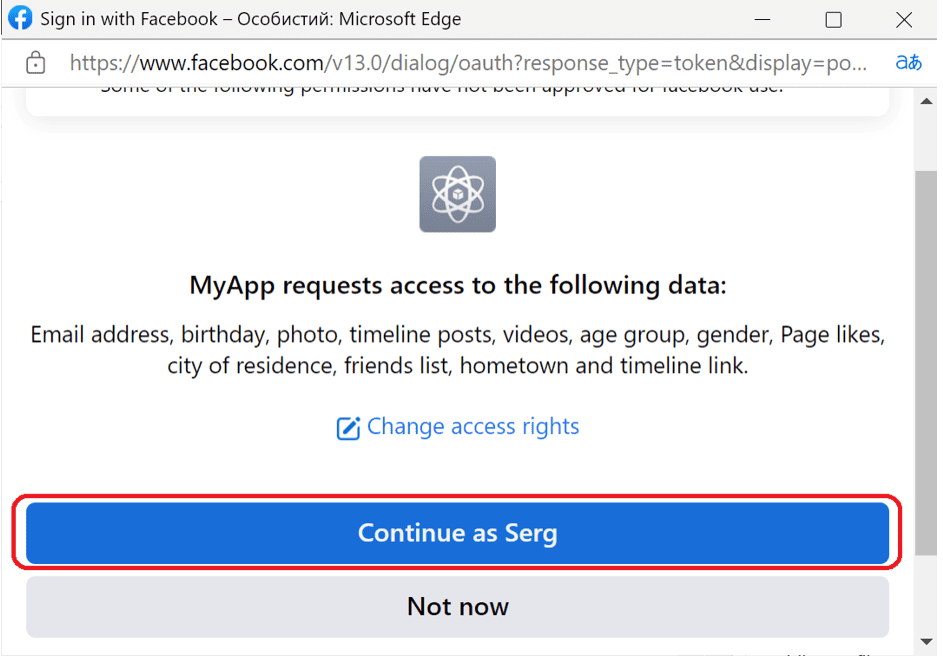Minimize the Sign in with Facebook window
The width and height of the screenshot is (943, 662).
(762, 19)
